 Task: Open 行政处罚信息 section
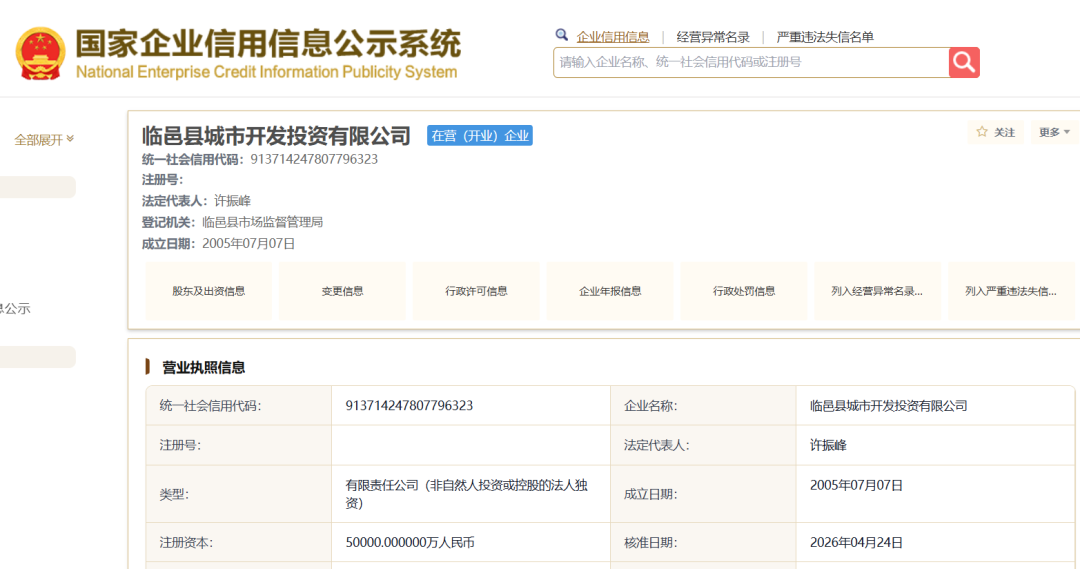click(x=744, y=291)
